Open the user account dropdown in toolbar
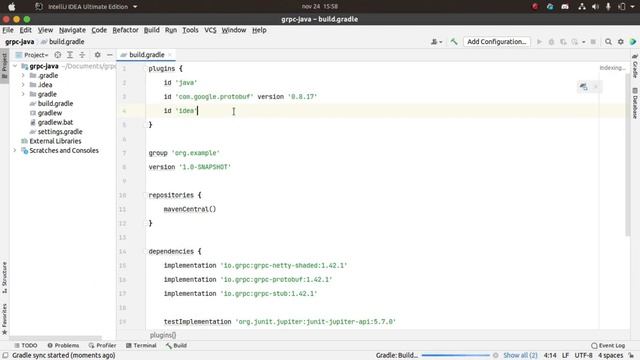 pos(436,42)
